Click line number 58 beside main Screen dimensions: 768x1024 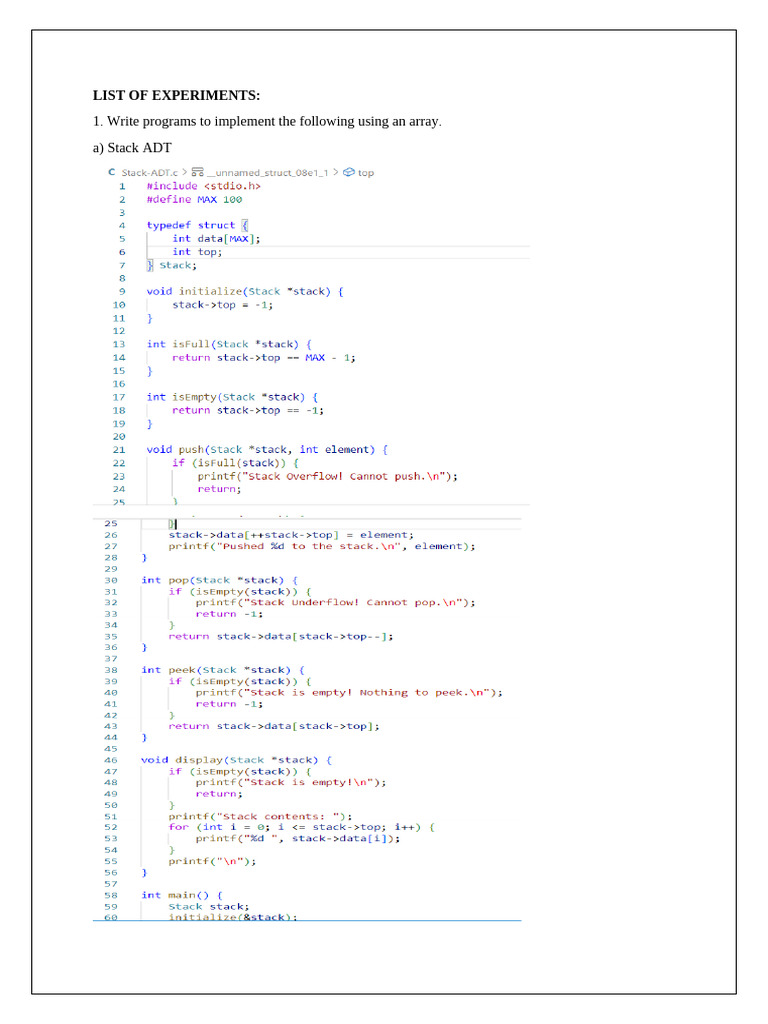111,895
